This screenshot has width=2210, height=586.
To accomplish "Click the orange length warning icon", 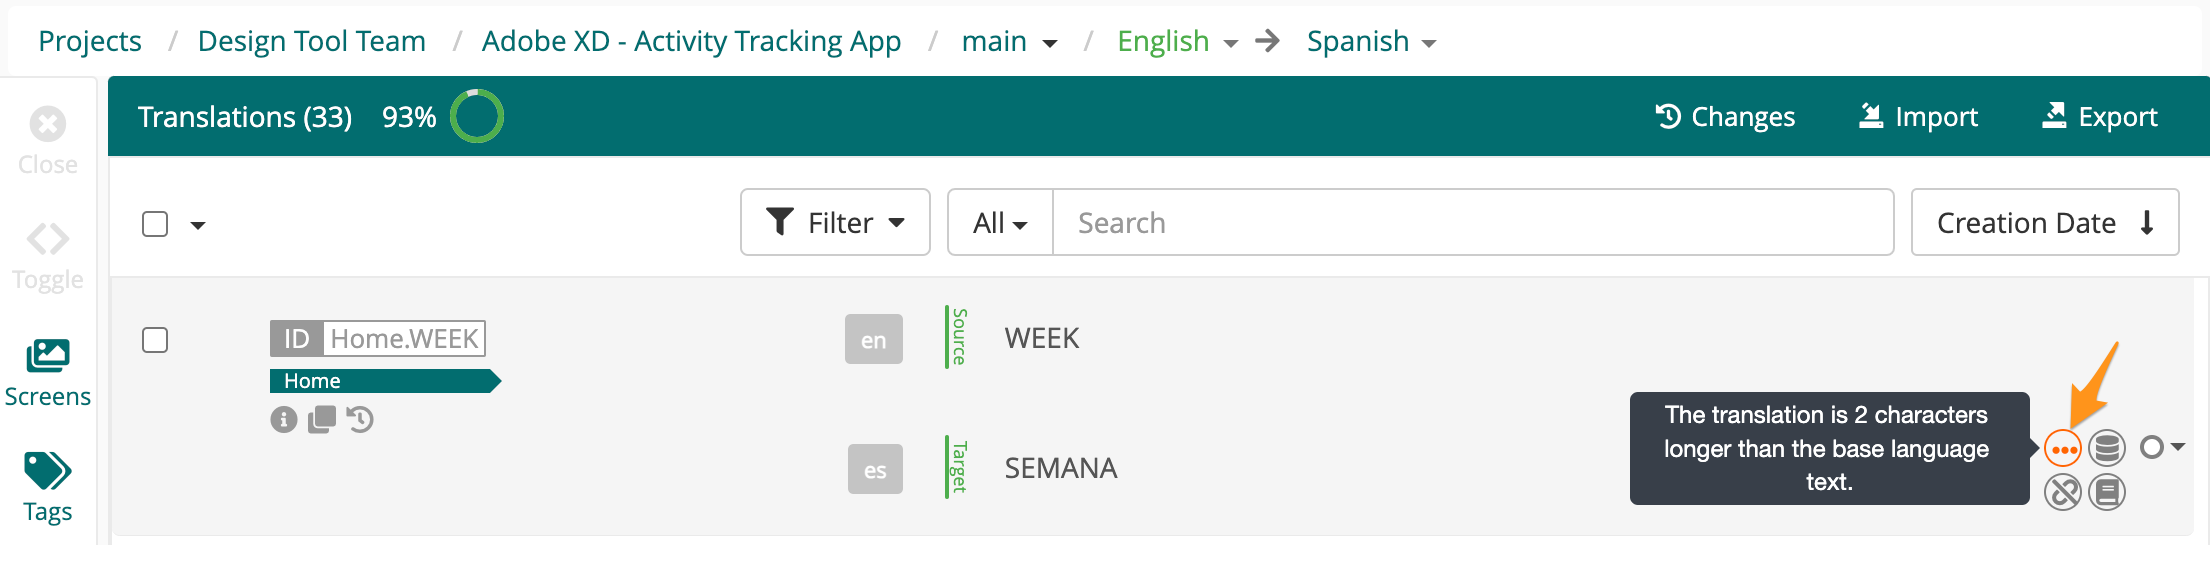I will 2062,449.
